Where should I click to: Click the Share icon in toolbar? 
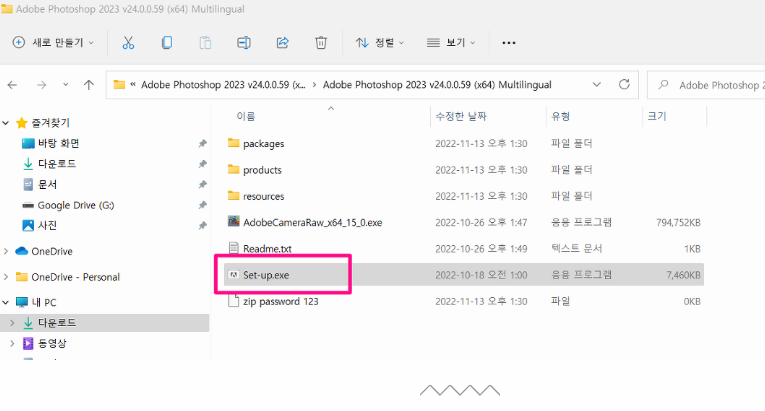click(282, 43)
